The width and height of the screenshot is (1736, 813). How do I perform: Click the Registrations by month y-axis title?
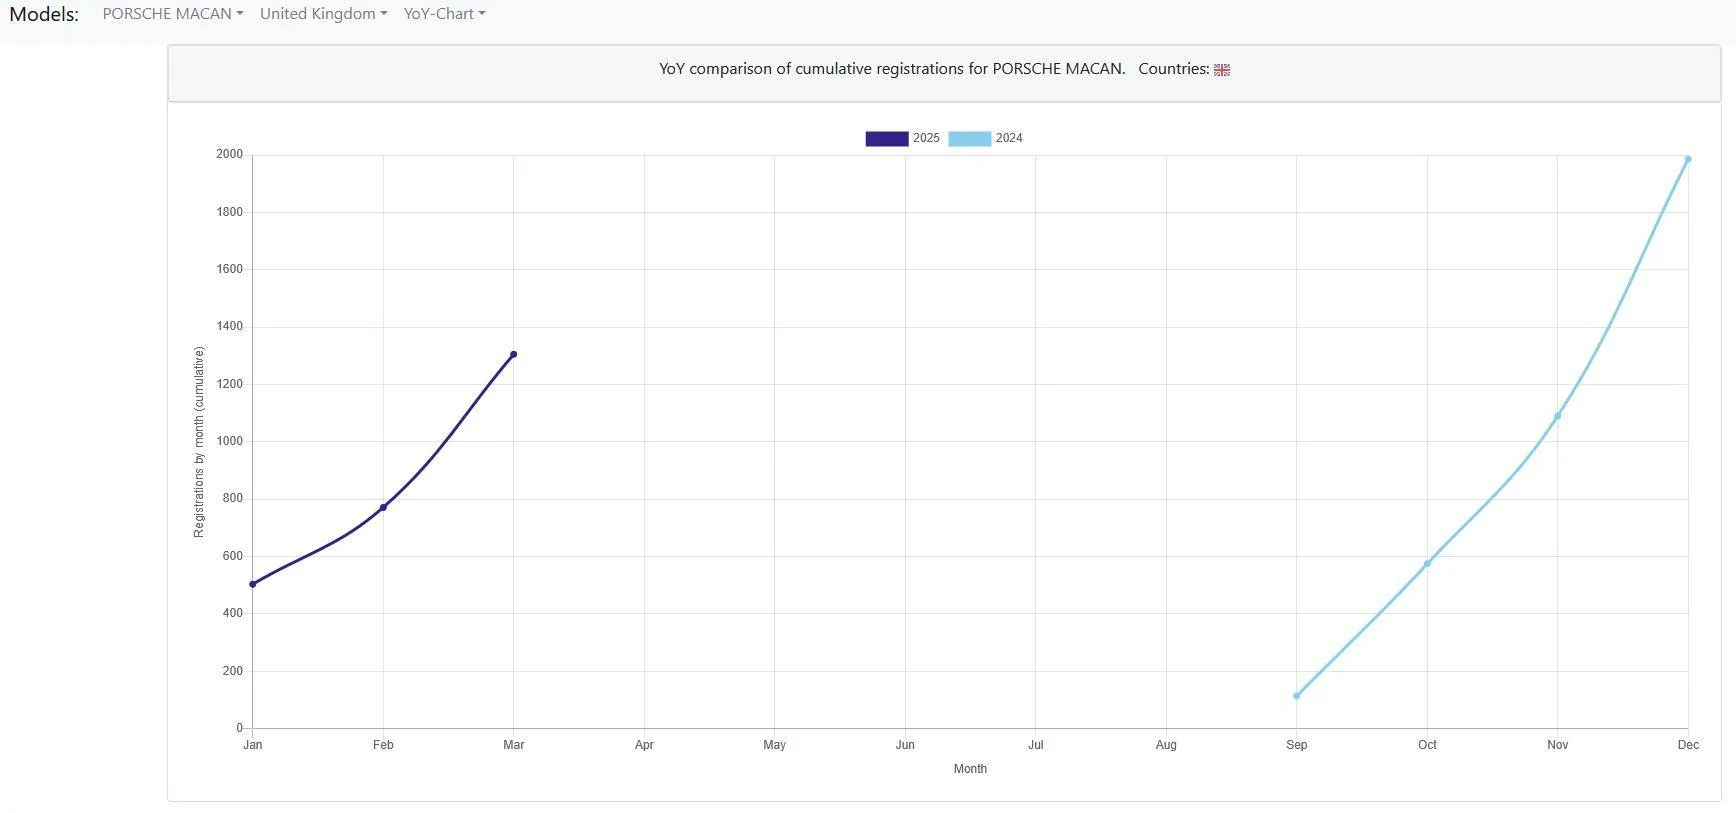pos(199,442)
